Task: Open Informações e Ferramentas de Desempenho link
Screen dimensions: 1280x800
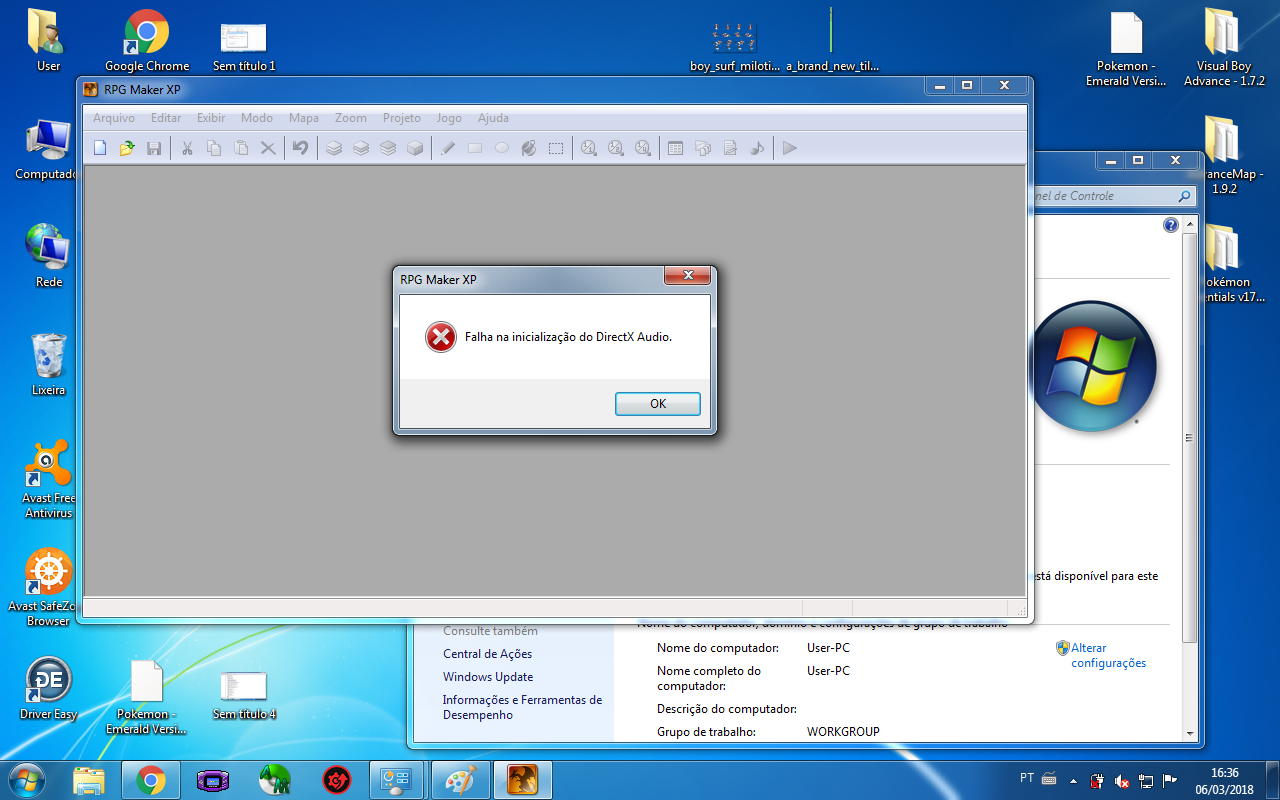Action: 522,707
